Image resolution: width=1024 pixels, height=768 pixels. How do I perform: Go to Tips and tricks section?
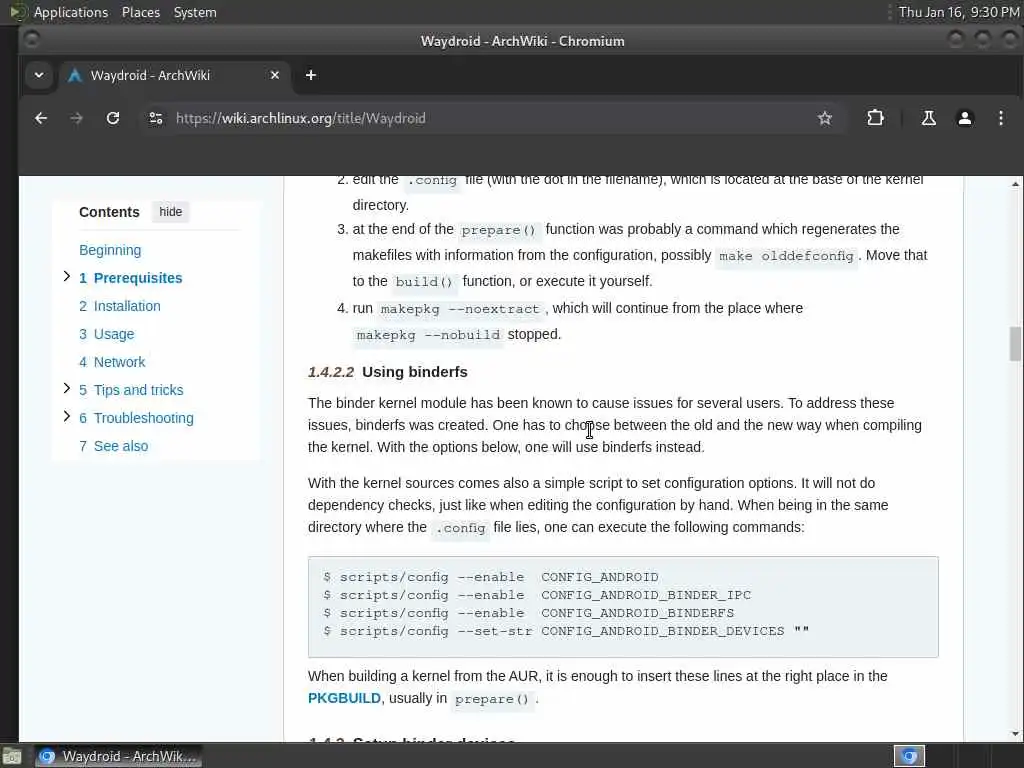pos(131,391)
